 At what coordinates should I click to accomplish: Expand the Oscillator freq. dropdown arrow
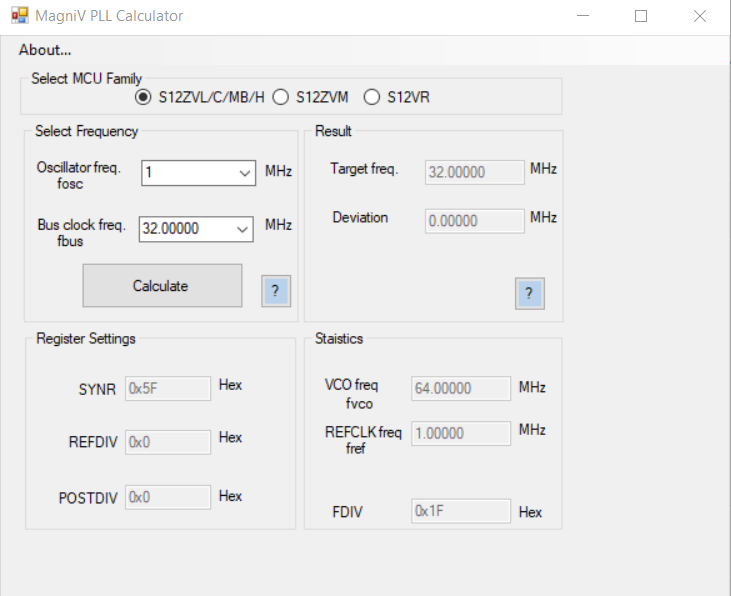pos(245,173)
